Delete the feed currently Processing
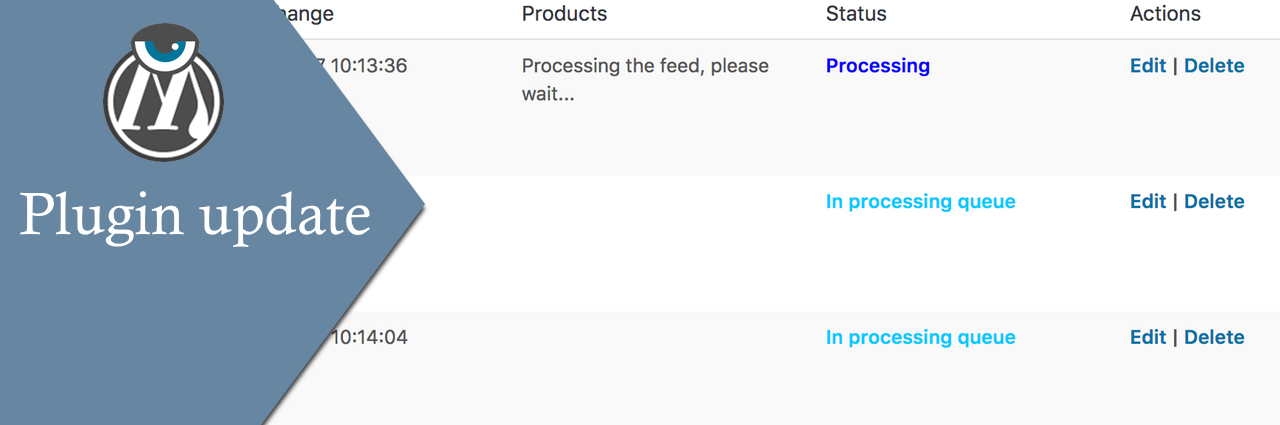Viewport: 1280px width, 425px height. [1214, 66]
